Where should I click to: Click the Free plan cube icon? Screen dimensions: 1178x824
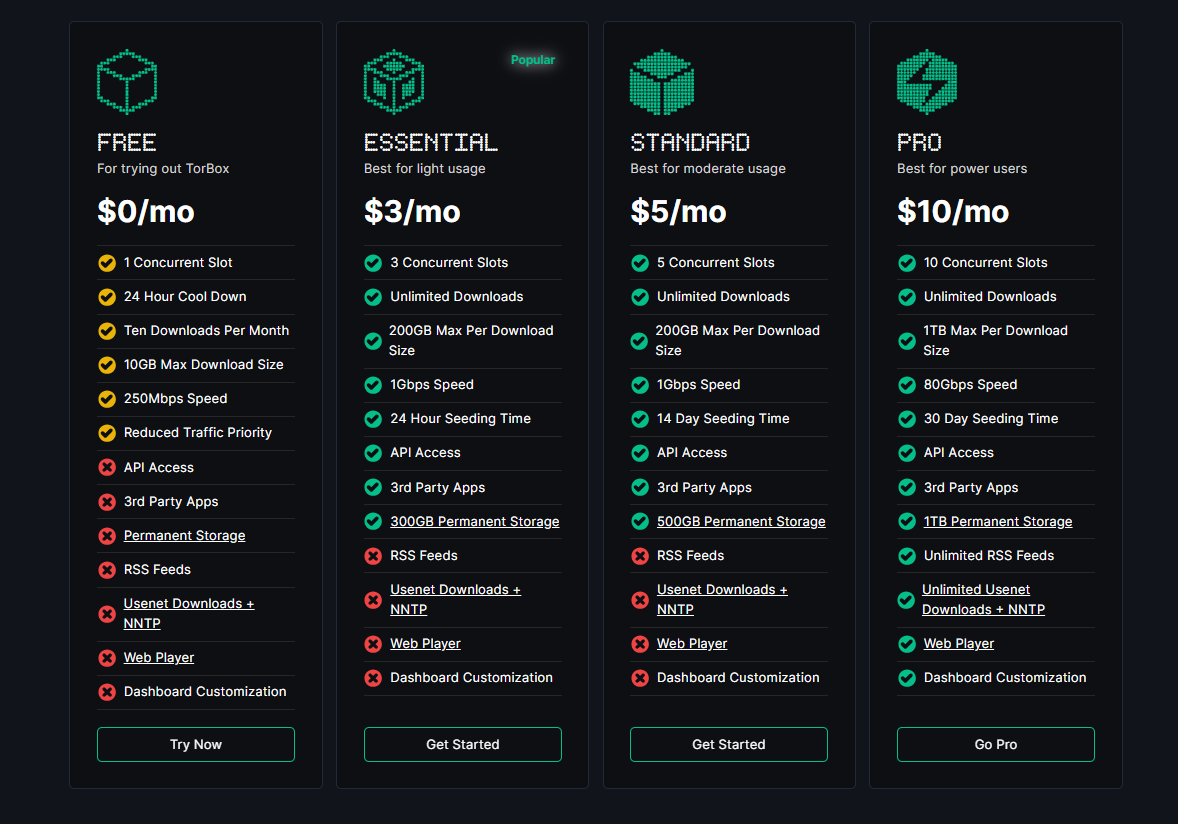[127, 82]
